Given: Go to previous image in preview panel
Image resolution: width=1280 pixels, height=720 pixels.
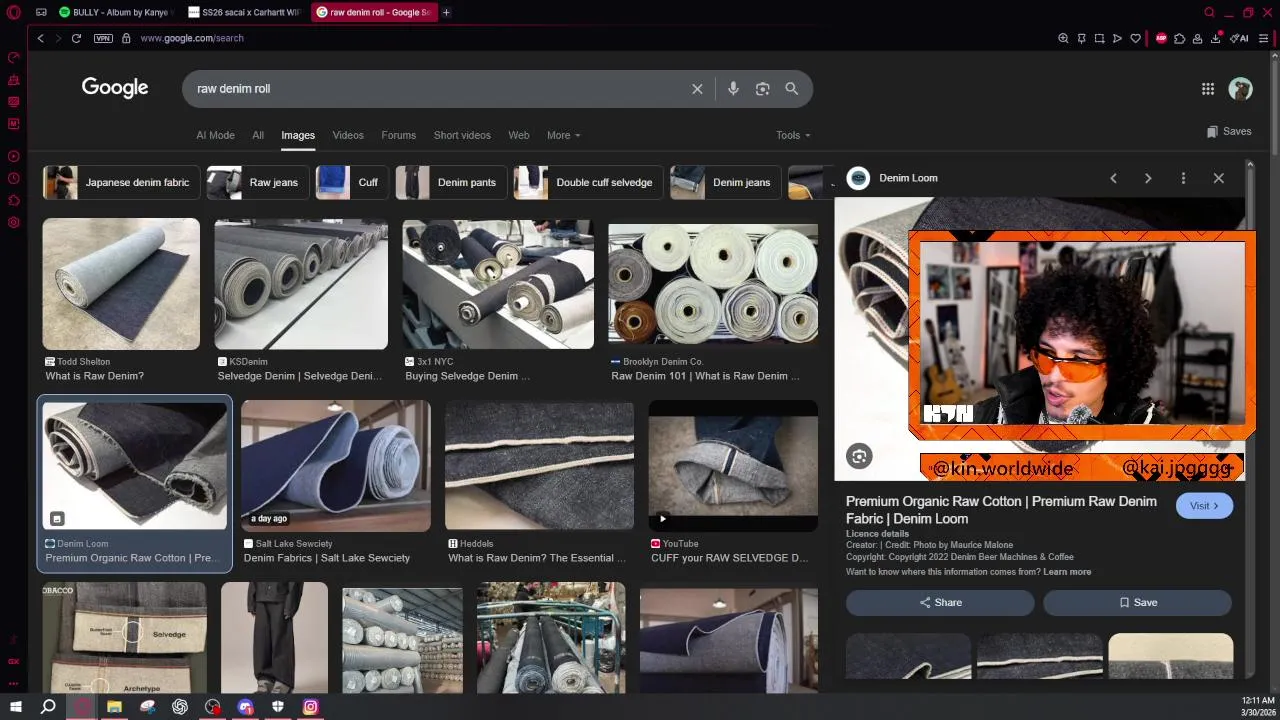Looking at the screenshot, I should [1113, 178].
